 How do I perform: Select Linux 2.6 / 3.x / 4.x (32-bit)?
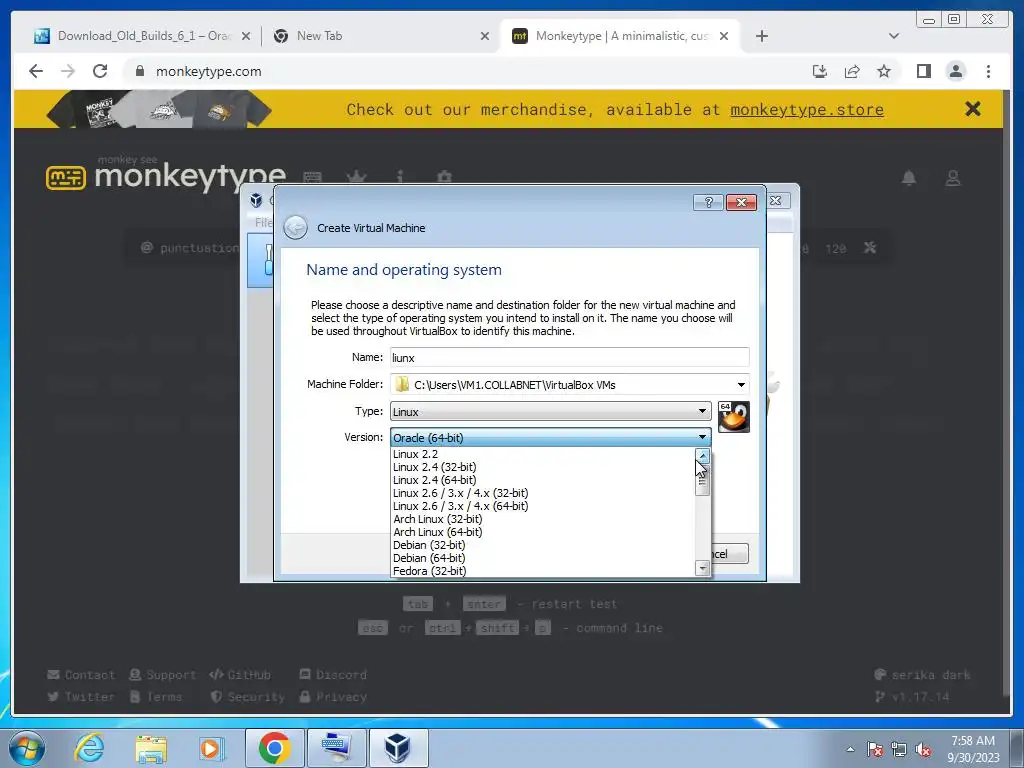(x=543, y=493)
